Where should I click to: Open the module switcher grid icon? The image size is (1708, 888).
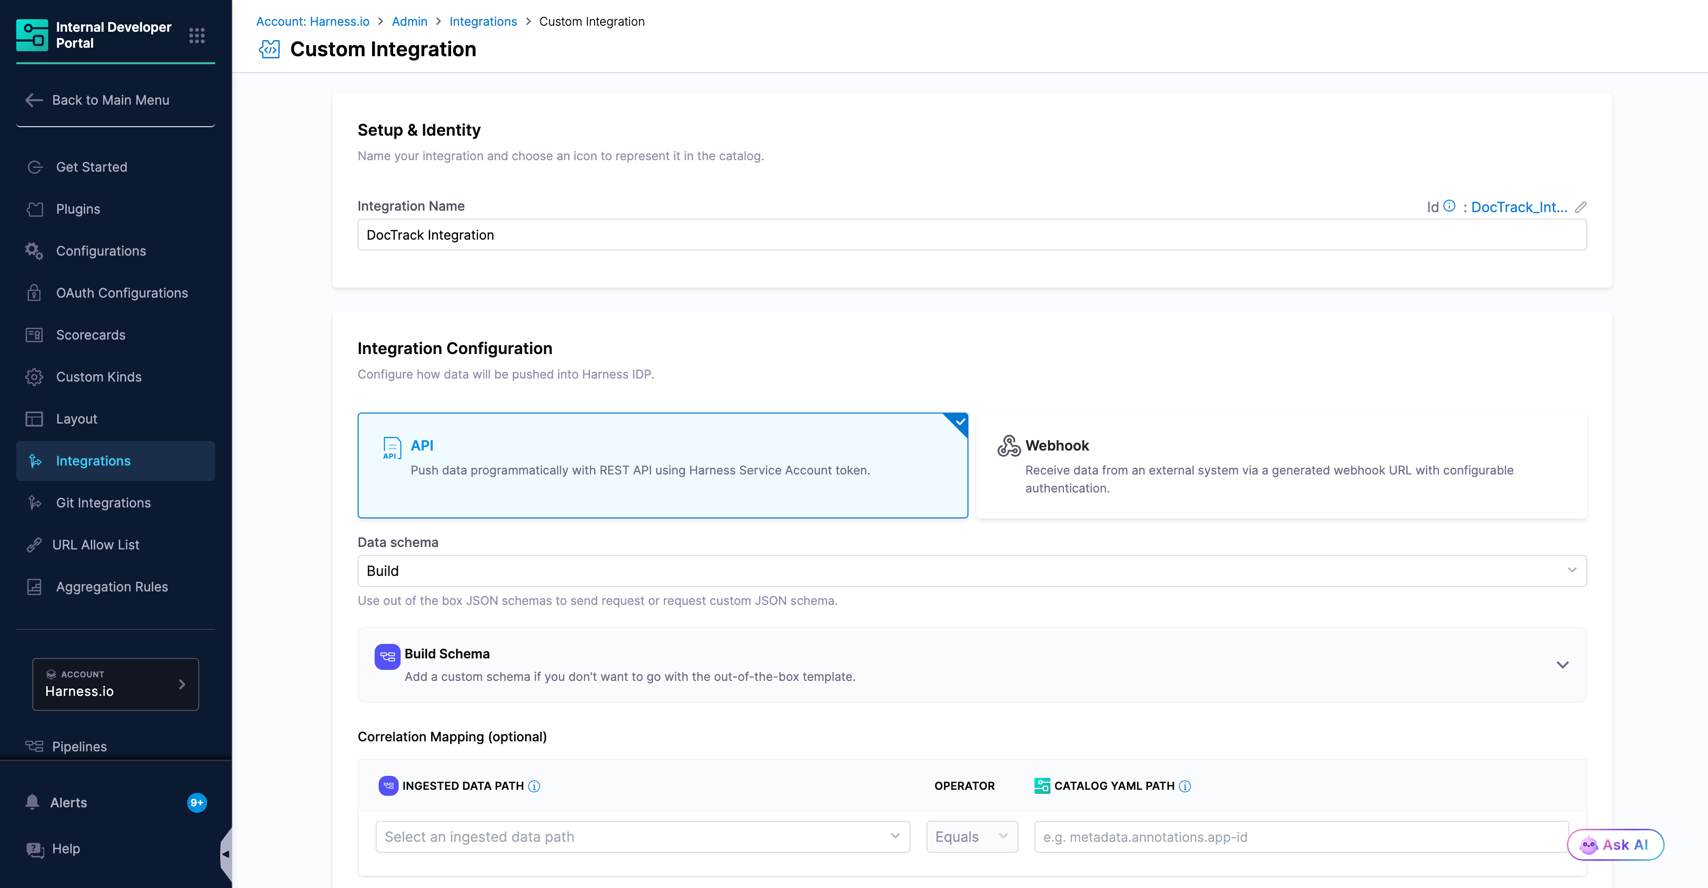click(197, 36)
